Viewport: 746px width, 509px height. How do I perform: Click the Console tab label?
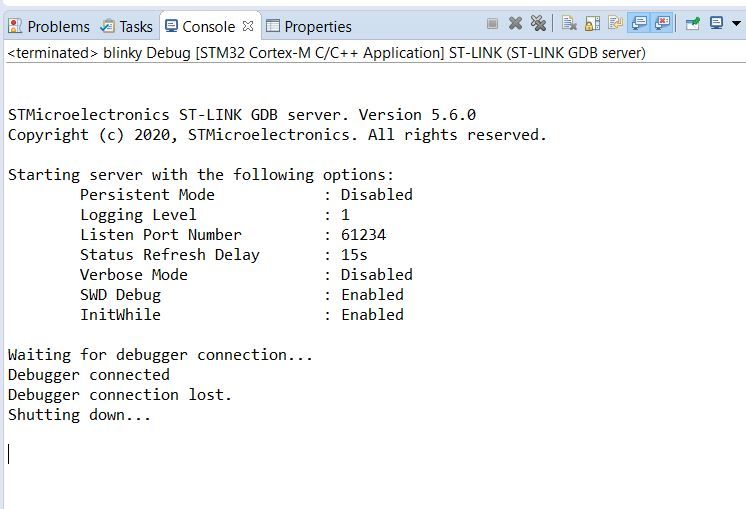pos(208,27)
